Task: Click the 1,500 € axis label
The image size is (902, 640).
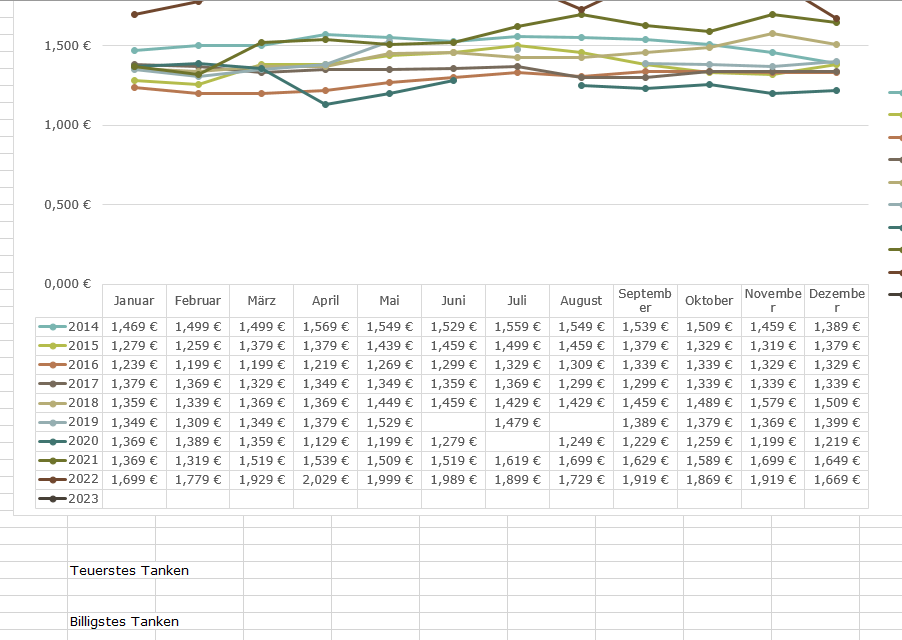Action: click(68, 45)
